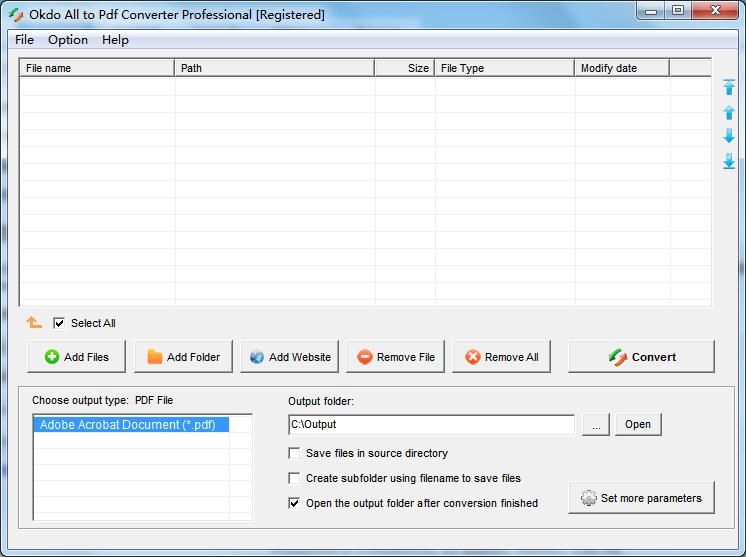Sort by the File Type column header
746x557 pixels.
(x=504, y=68)
